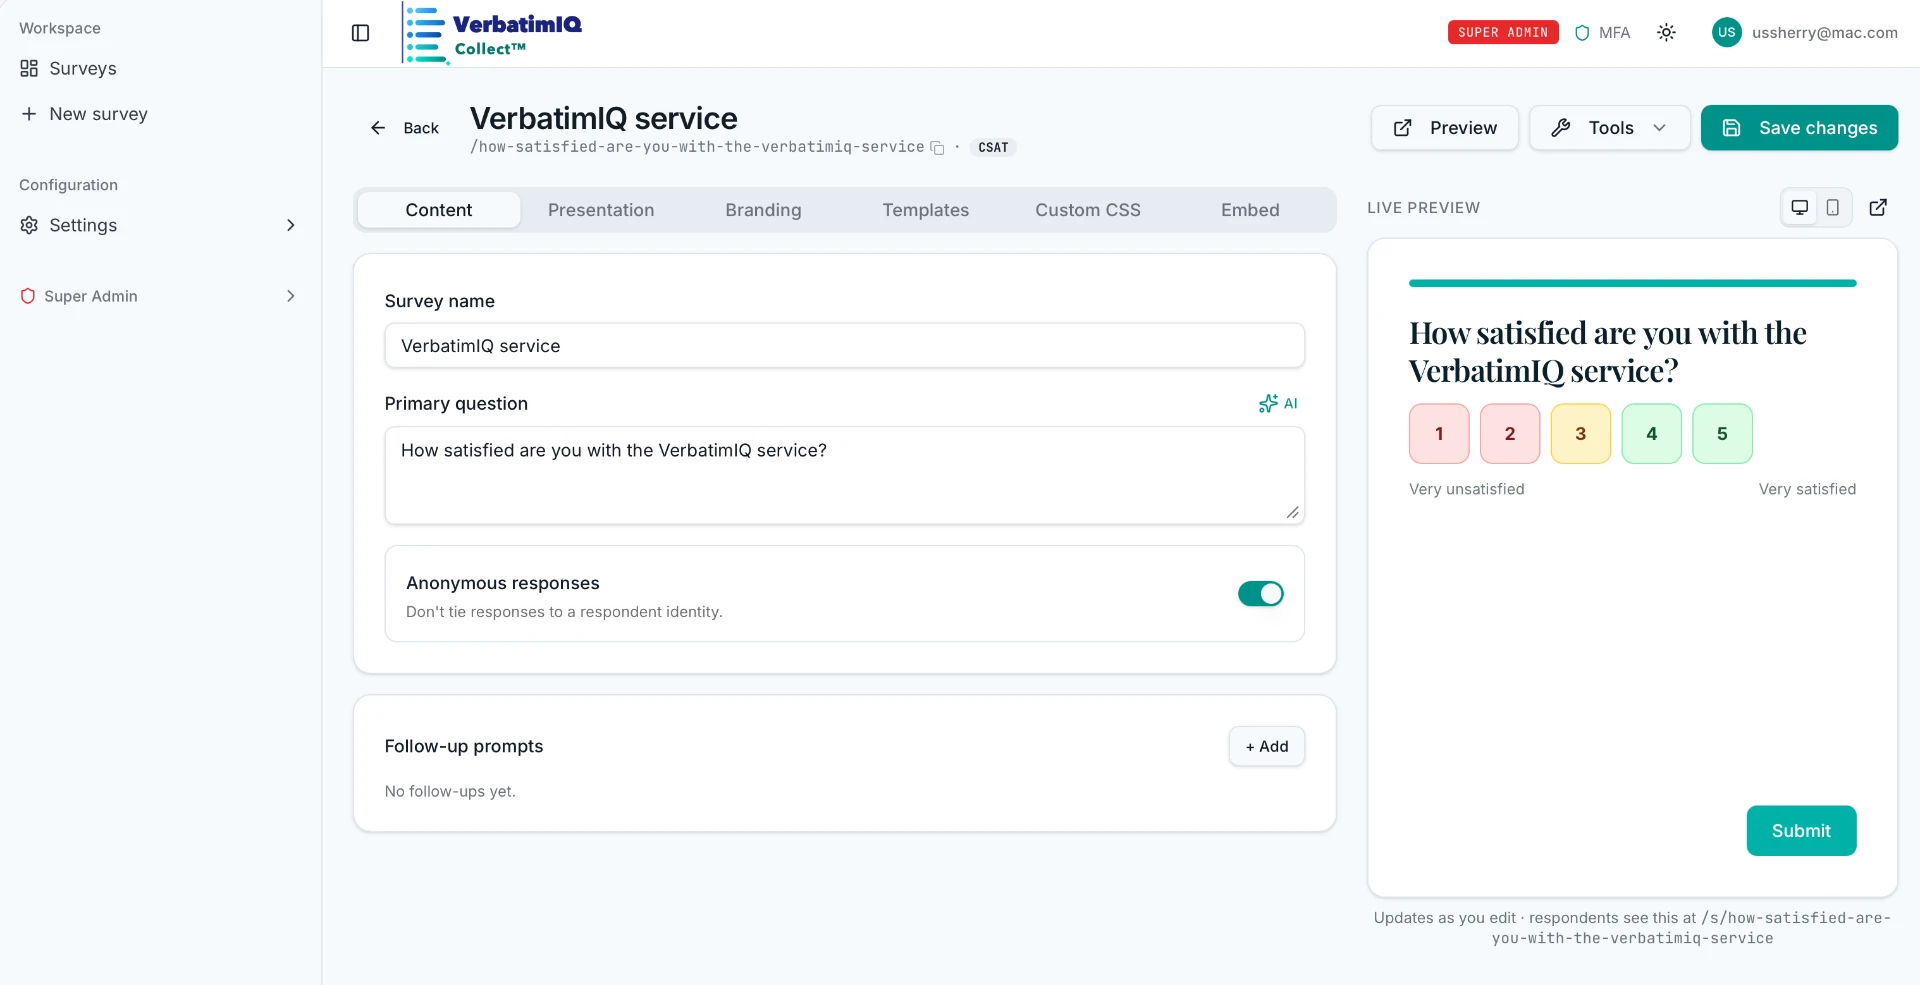This screenshot has height=985, width=1920.
Task: Add a follow-up prompt
Action: pyautogui.click(x=1266, y=746)
